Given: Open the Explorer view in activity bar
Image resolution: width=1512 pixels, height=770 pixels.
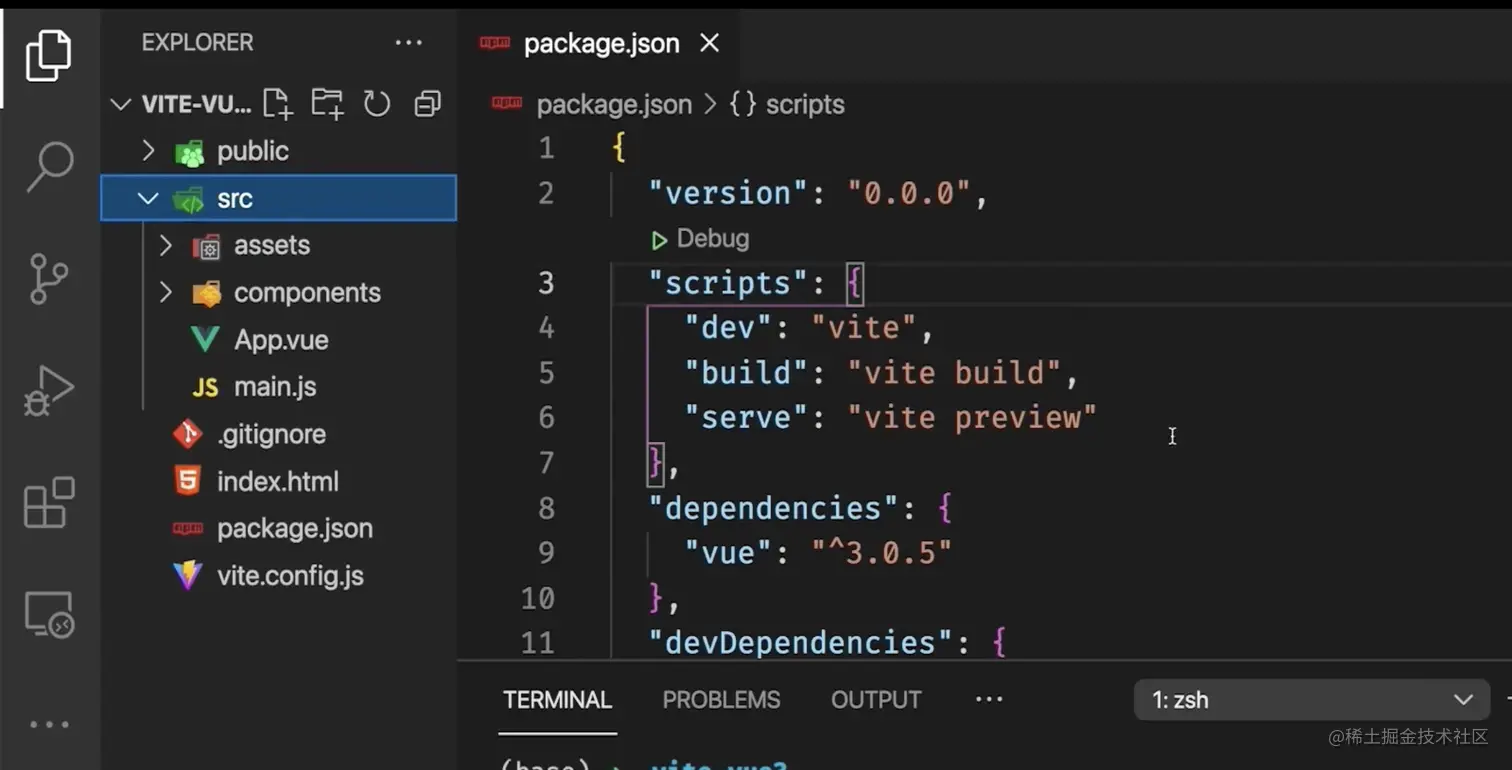Looking at the screenshot, I should [48, 55].
